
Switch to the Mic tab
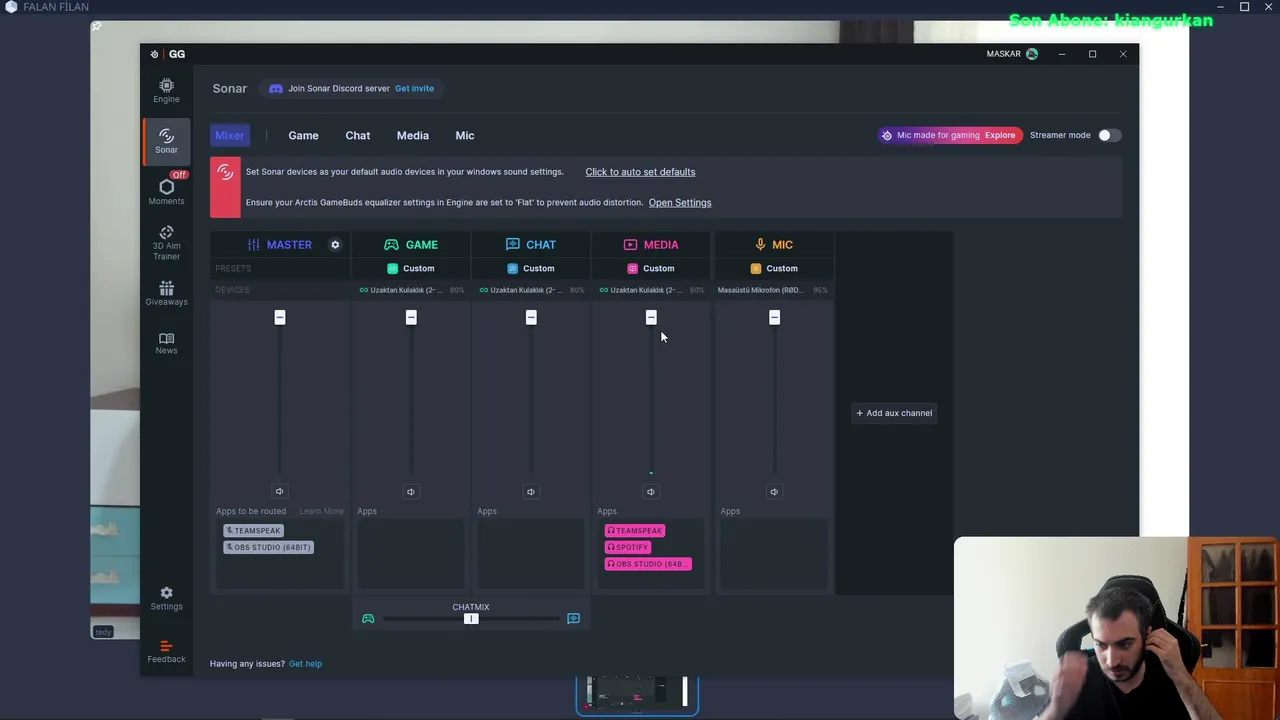pyautogui.click(x=465, y=135)
